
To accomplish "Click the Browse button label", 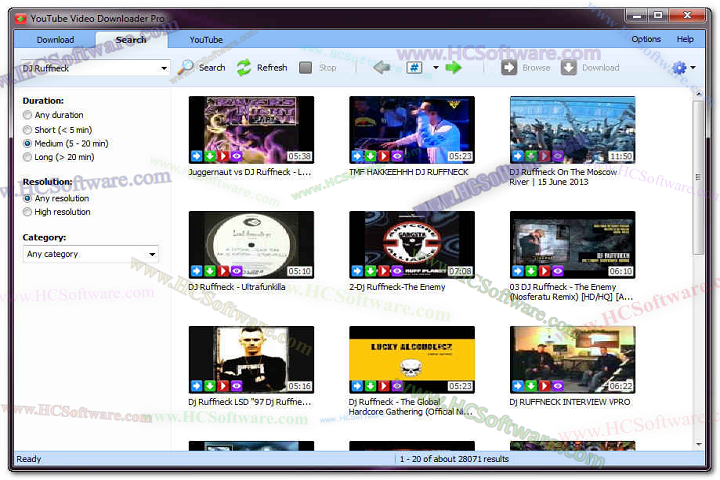I will click(x=536, y=68).
